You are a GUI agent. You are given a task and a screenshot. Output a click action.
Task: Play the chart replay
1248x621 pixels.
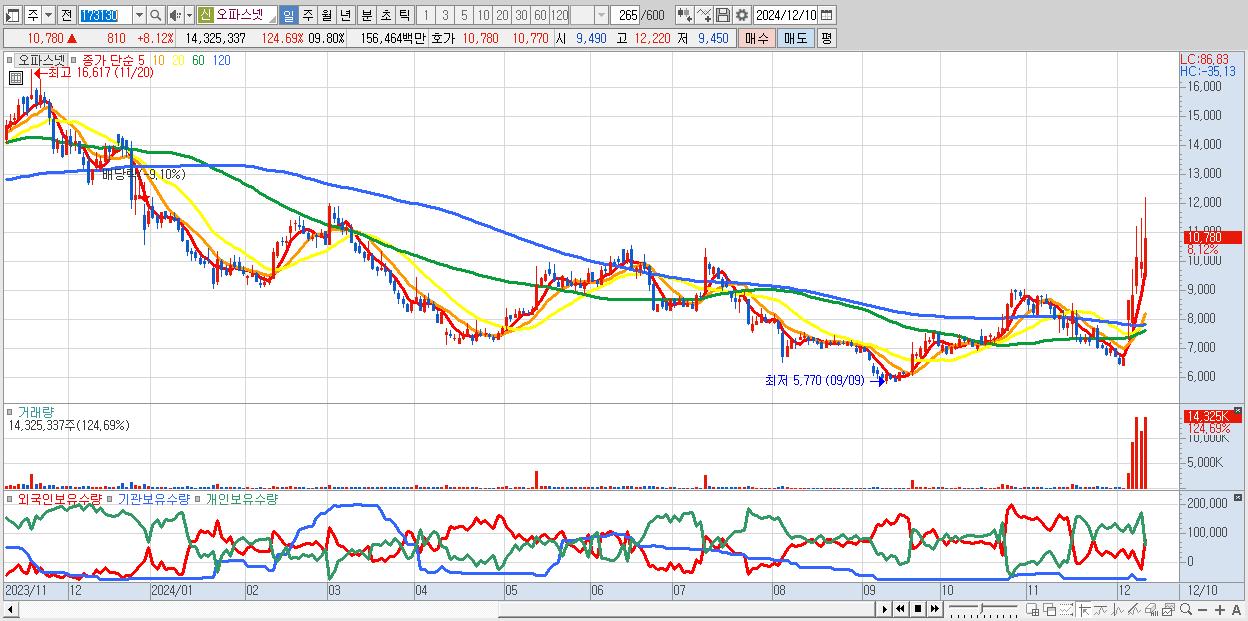pyautogui.click(x=885, y=609)
